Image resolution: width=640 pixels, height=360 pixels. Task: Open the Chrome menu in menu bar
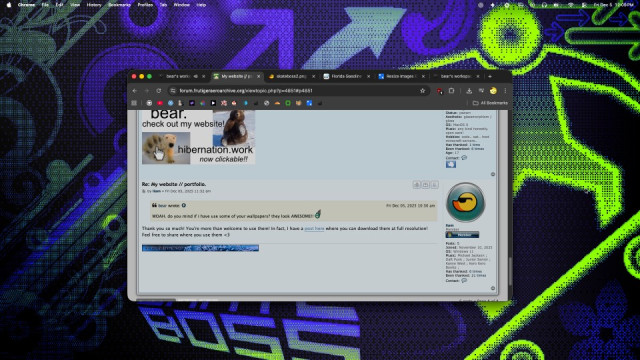tap(26, 5)
